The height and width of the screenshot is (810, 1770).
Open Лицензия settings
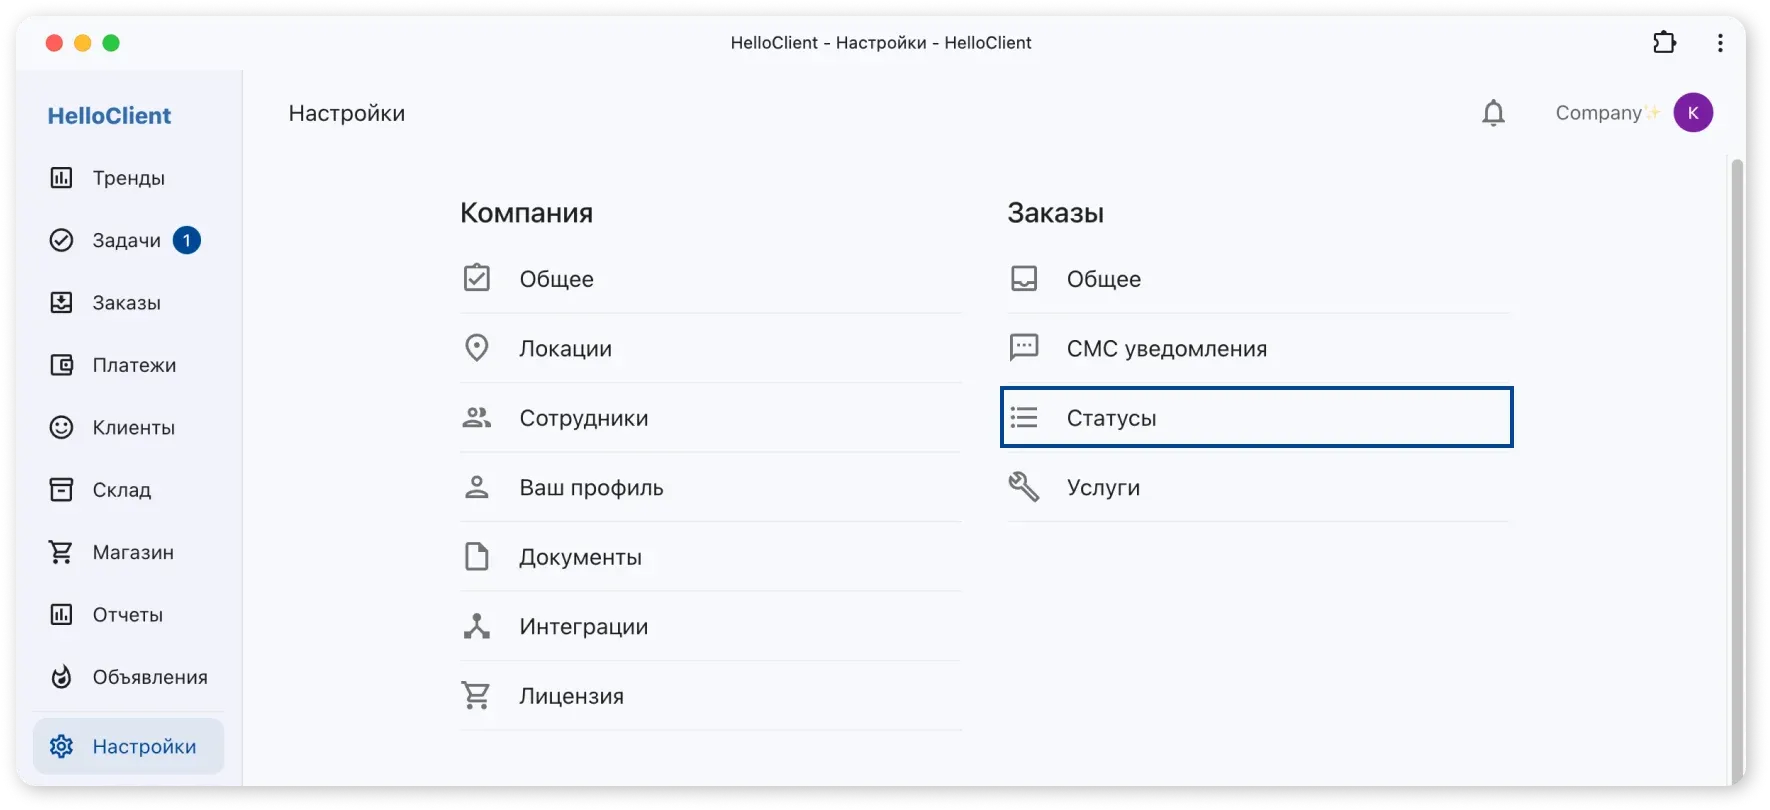(711, 696)
